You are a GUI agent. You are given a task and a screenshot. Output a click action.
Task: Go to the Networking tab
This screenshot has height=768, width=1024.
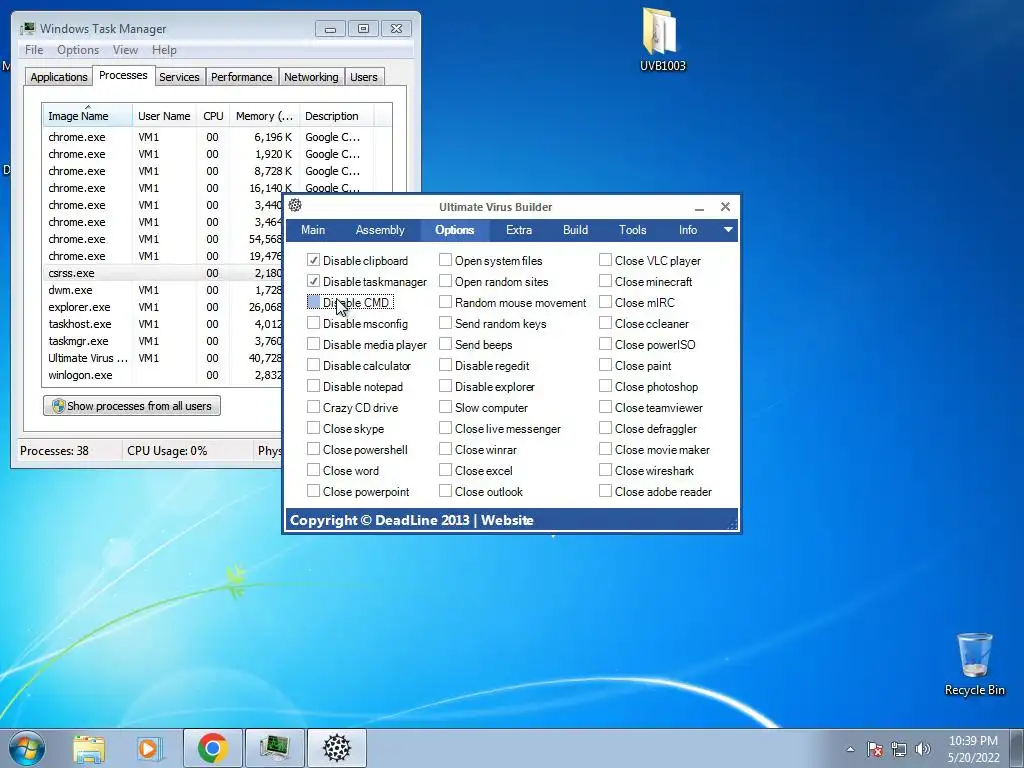[311, 77]
